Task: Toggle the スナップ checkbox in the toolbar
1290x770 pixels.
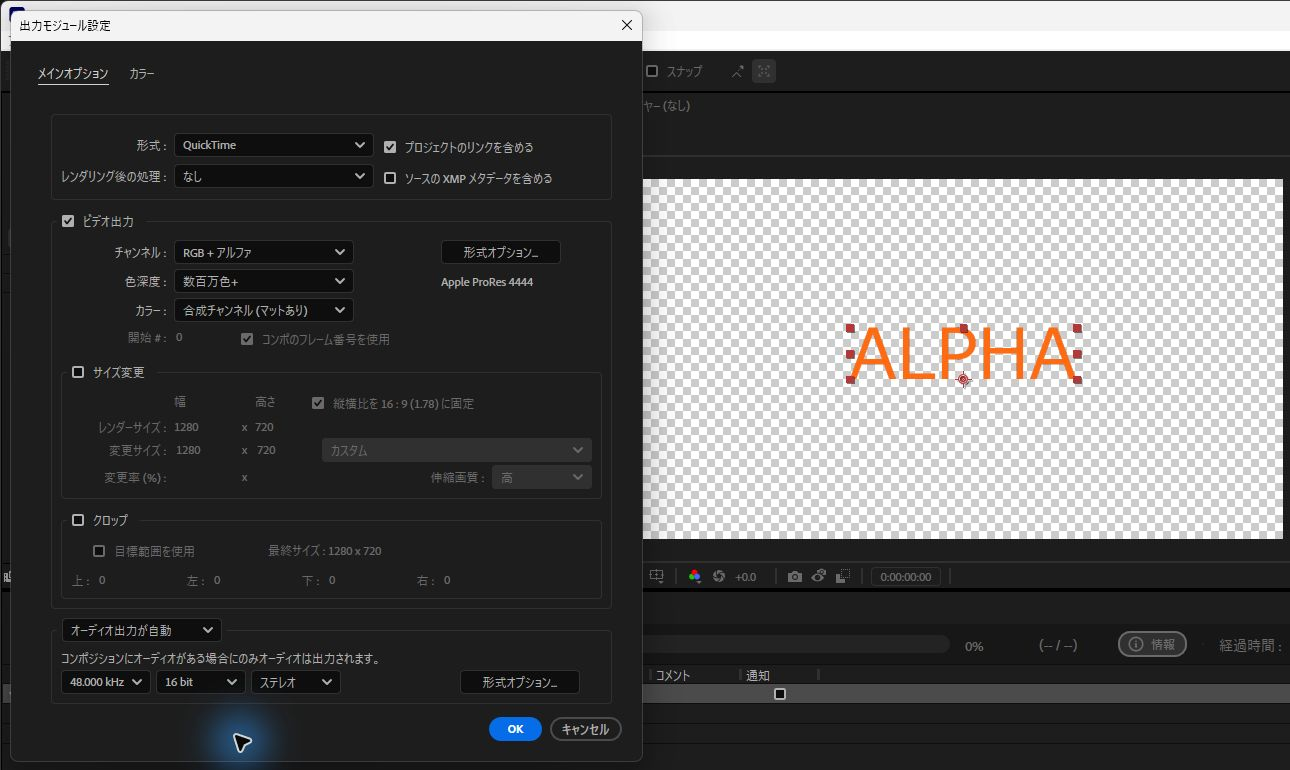Action: coord(652,71)
